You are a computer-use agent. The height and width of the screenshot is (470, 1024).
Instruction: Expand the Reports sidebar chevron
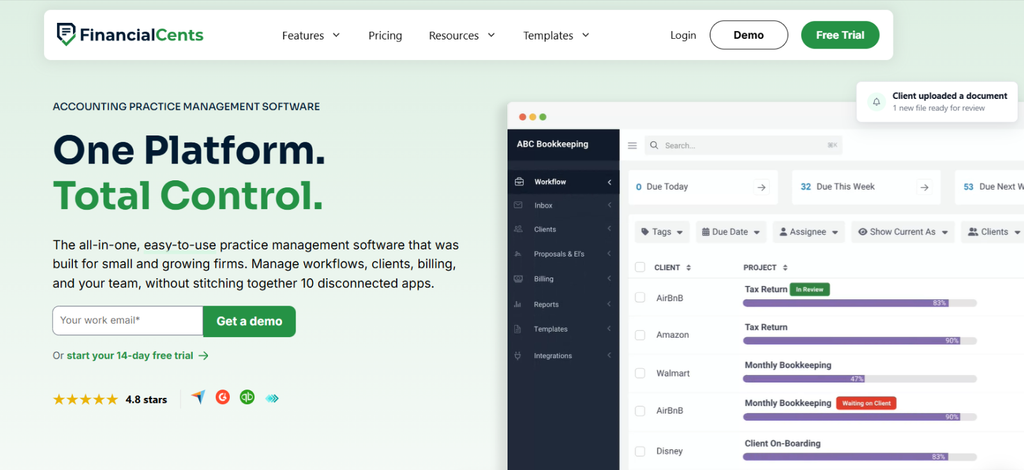(x=609, y=304)
